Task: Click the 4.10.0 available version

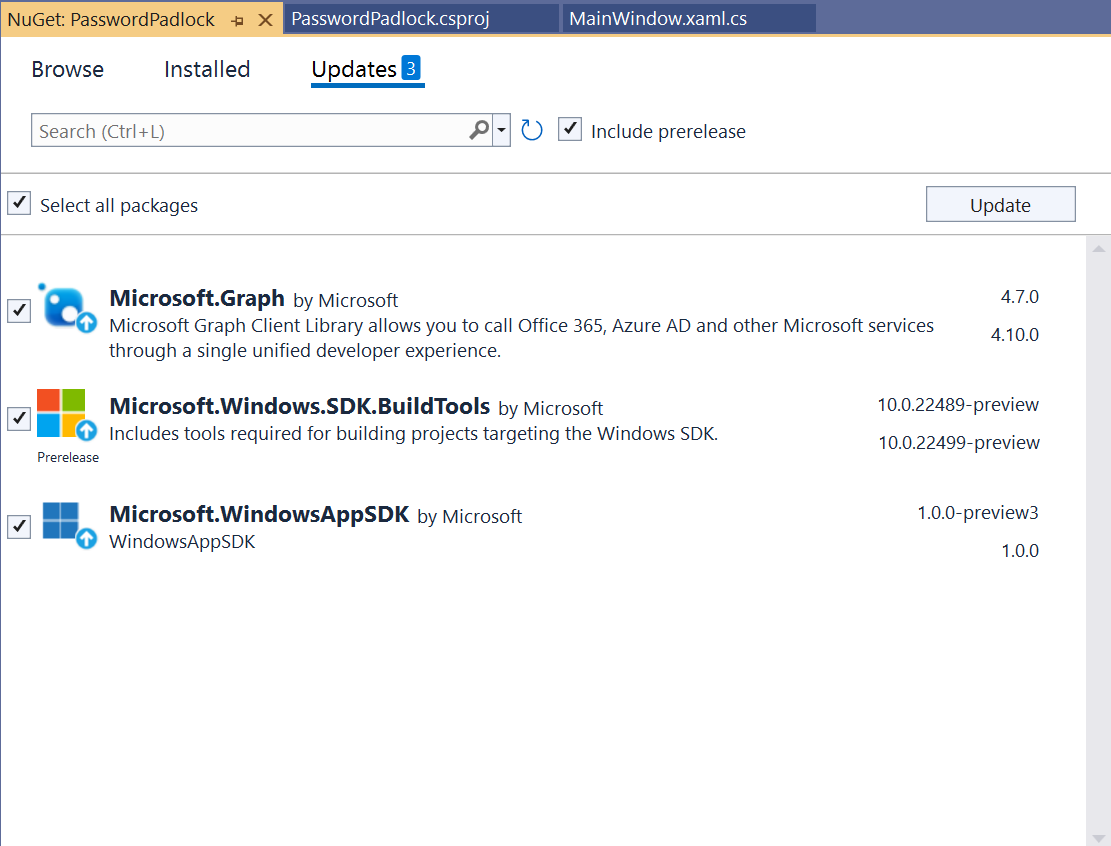Action: (1015, 334)
